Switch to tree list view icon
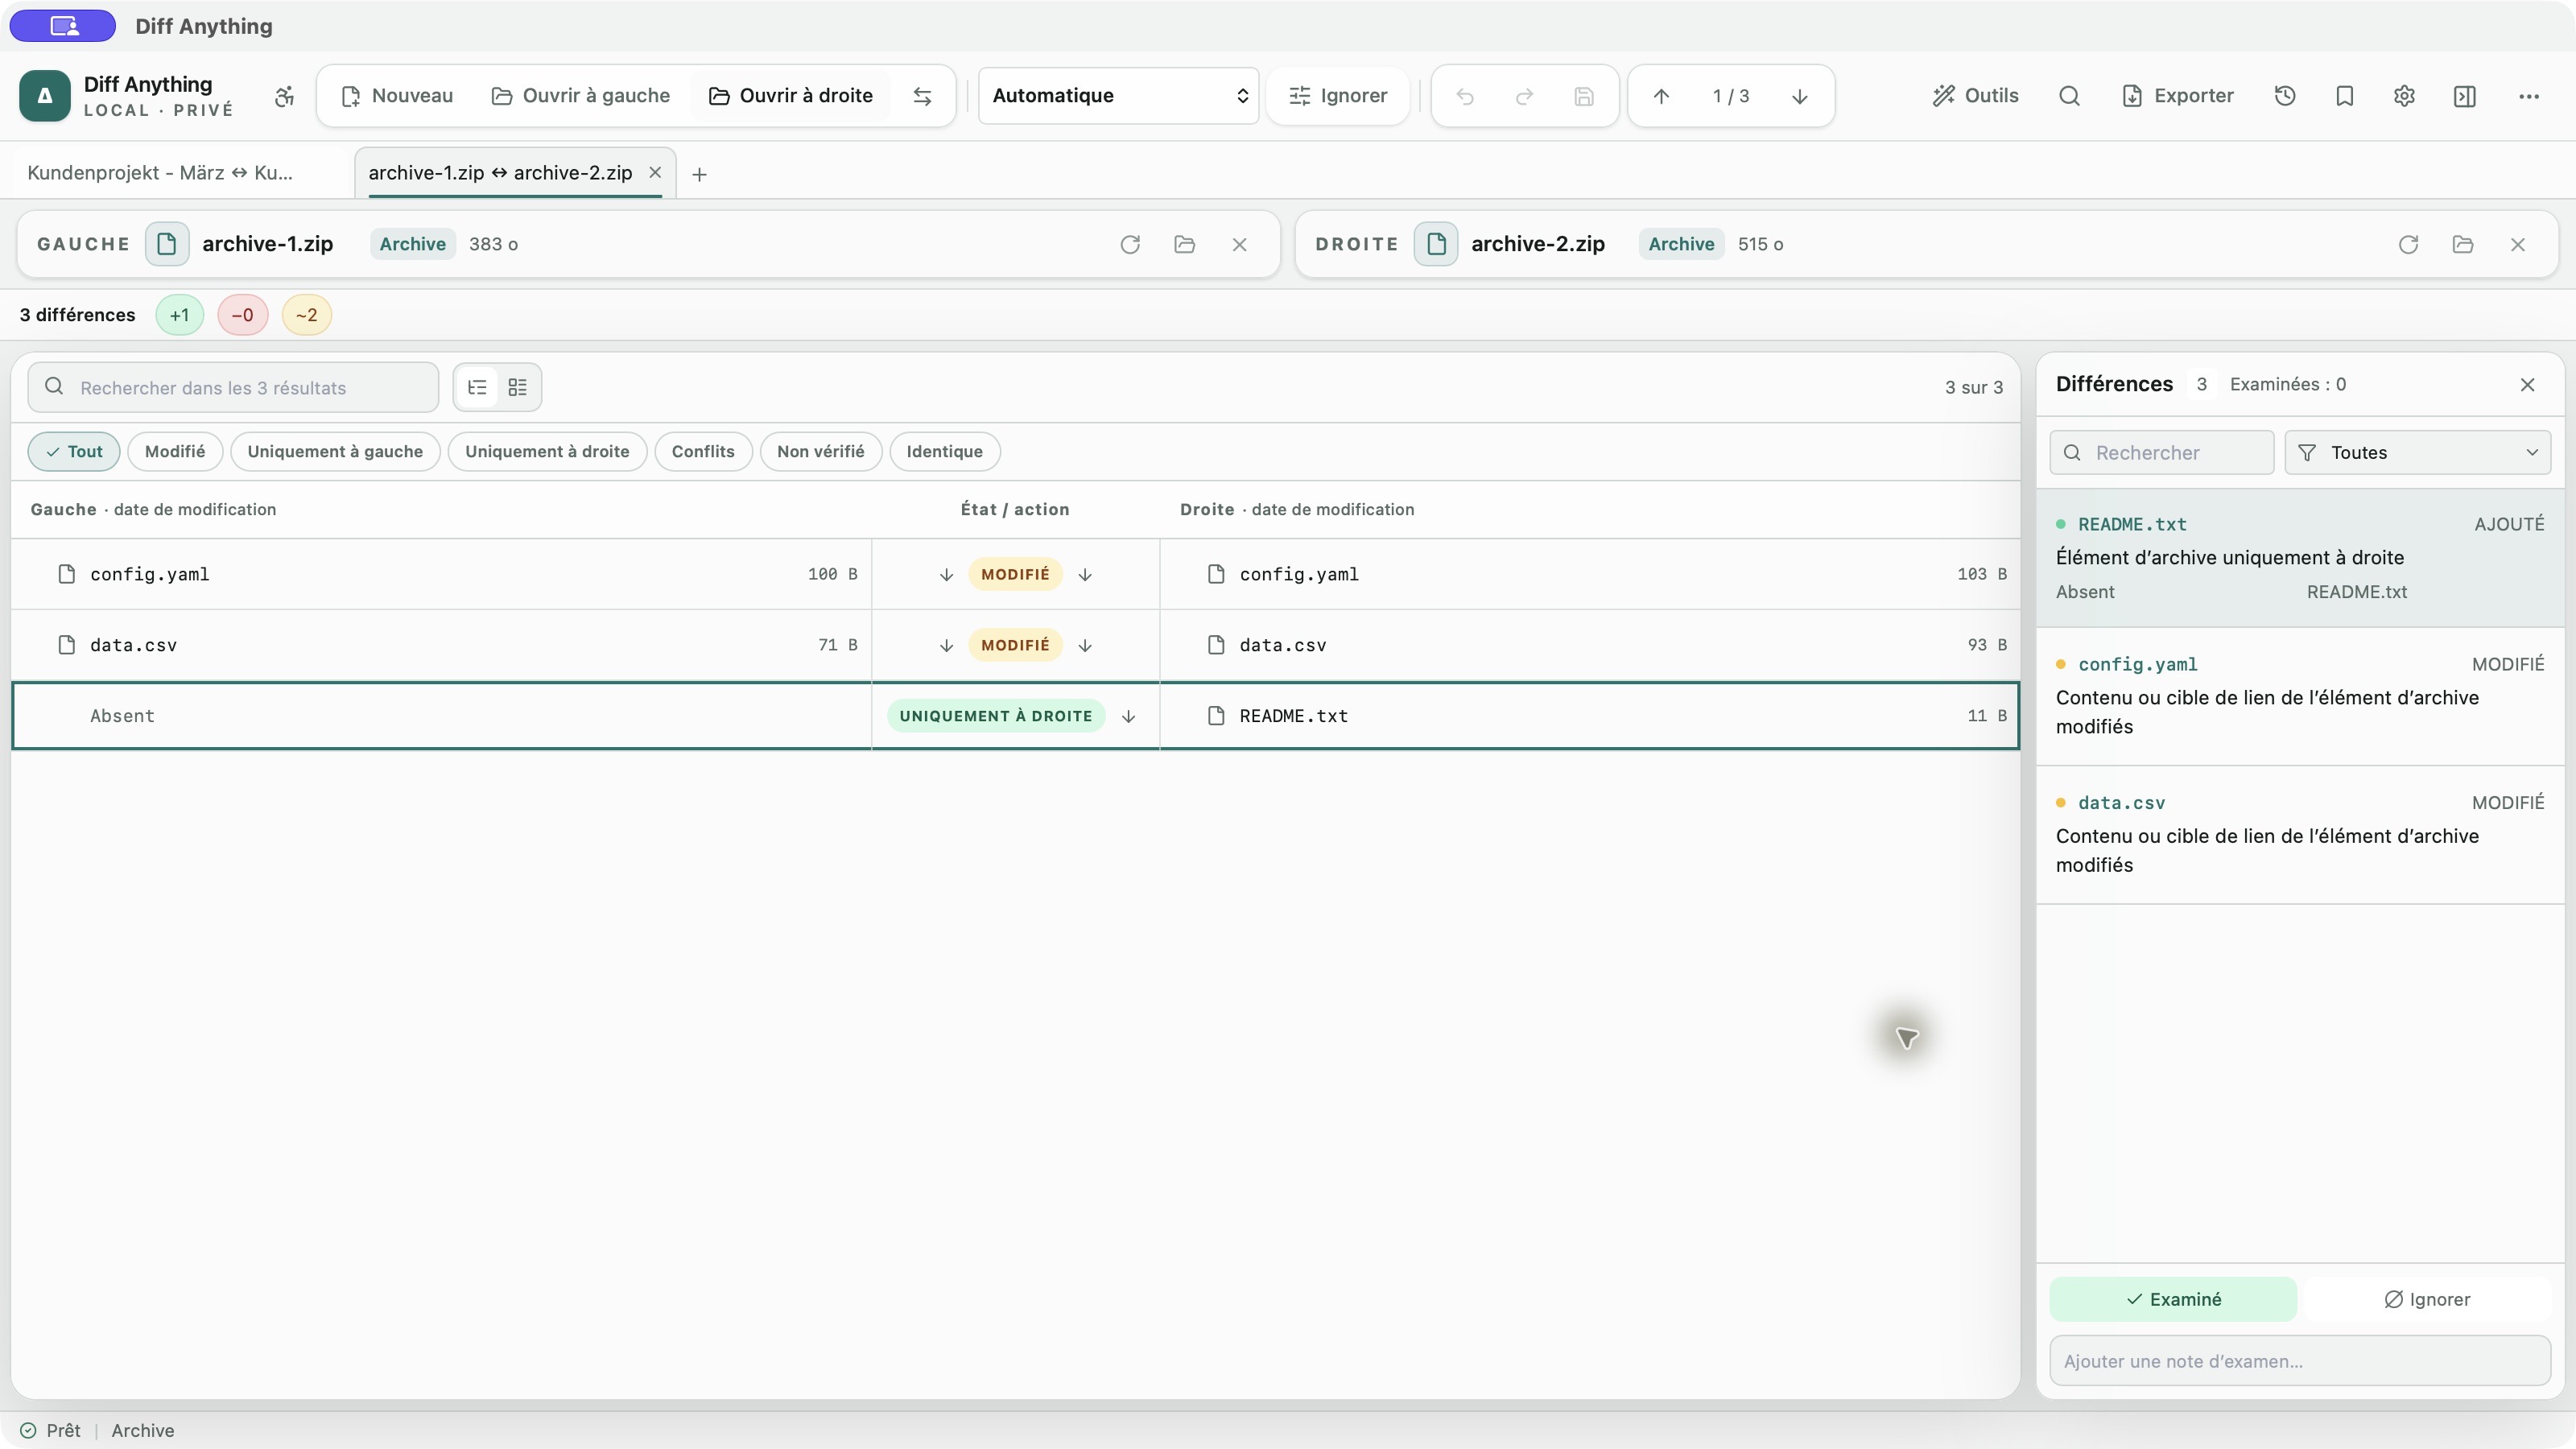The width and height of the screenshot is (2576, 1449). tap(477, 387)
